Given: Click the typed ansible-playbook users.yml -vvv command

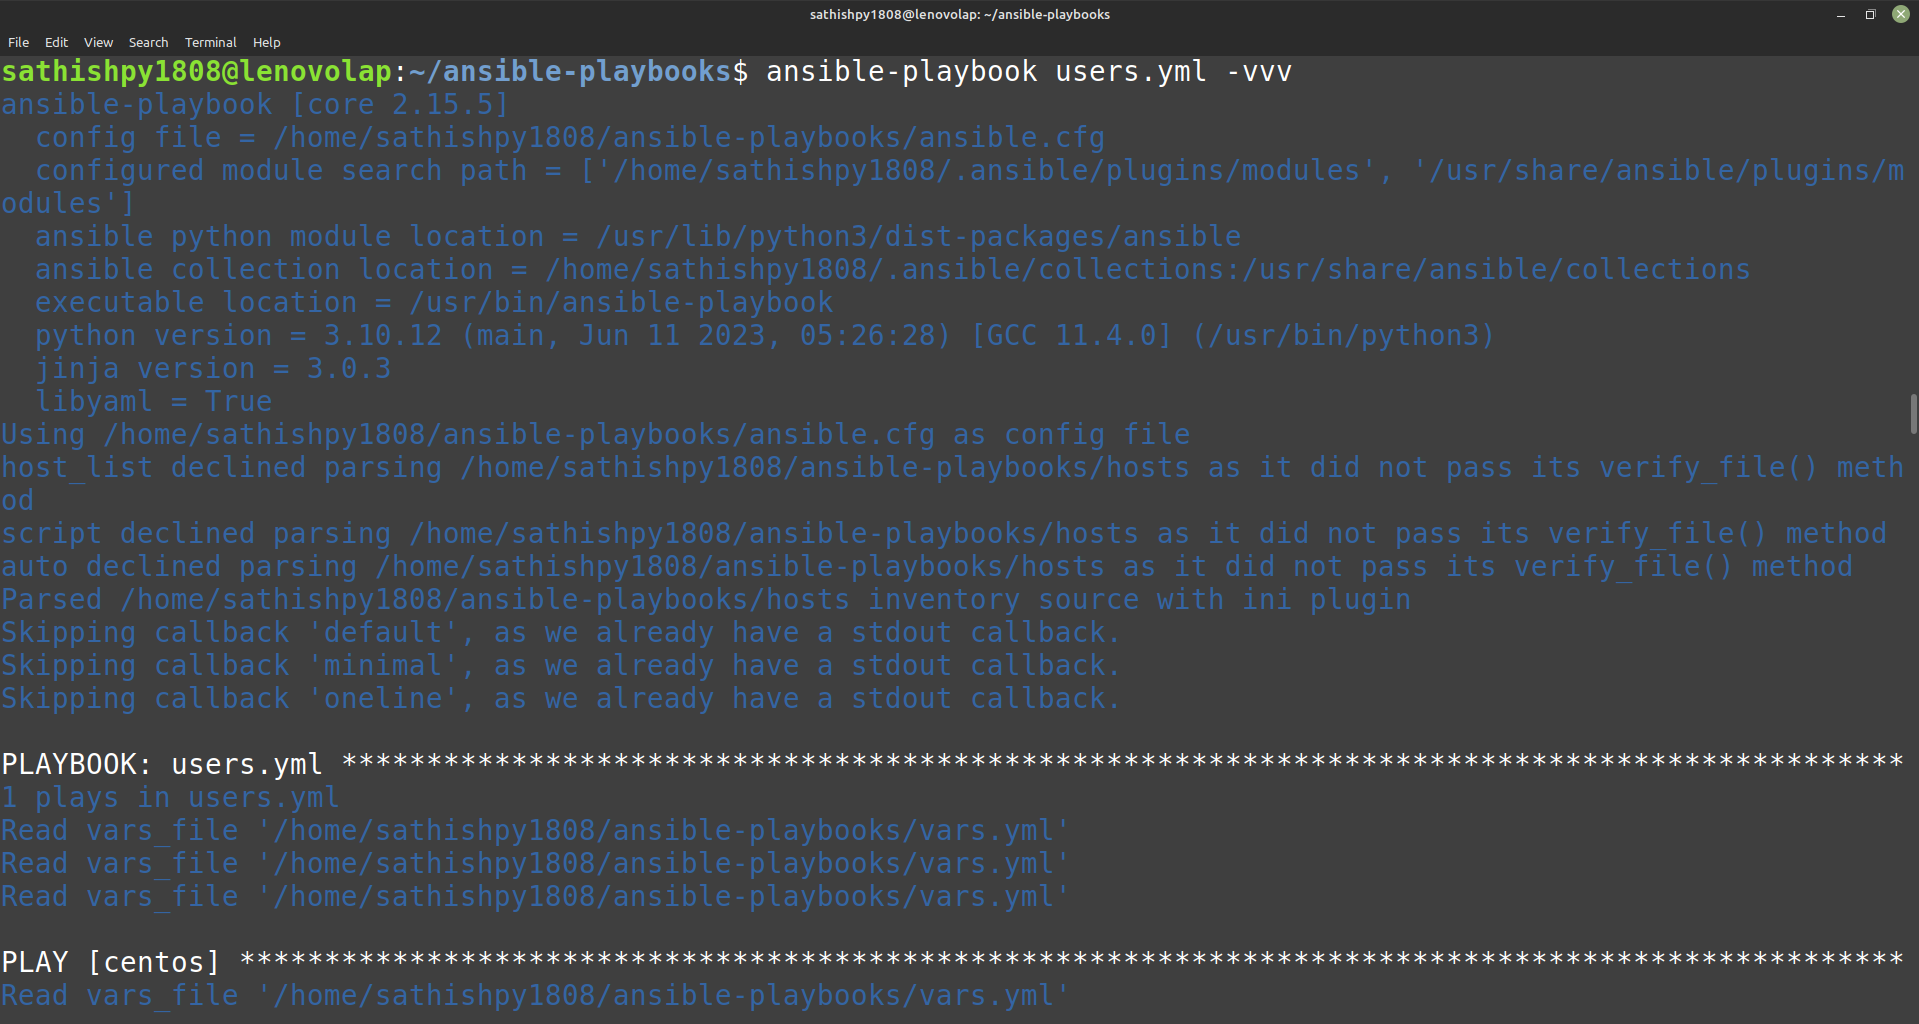Looking at the screenshot, I should tap(1028, 72).
